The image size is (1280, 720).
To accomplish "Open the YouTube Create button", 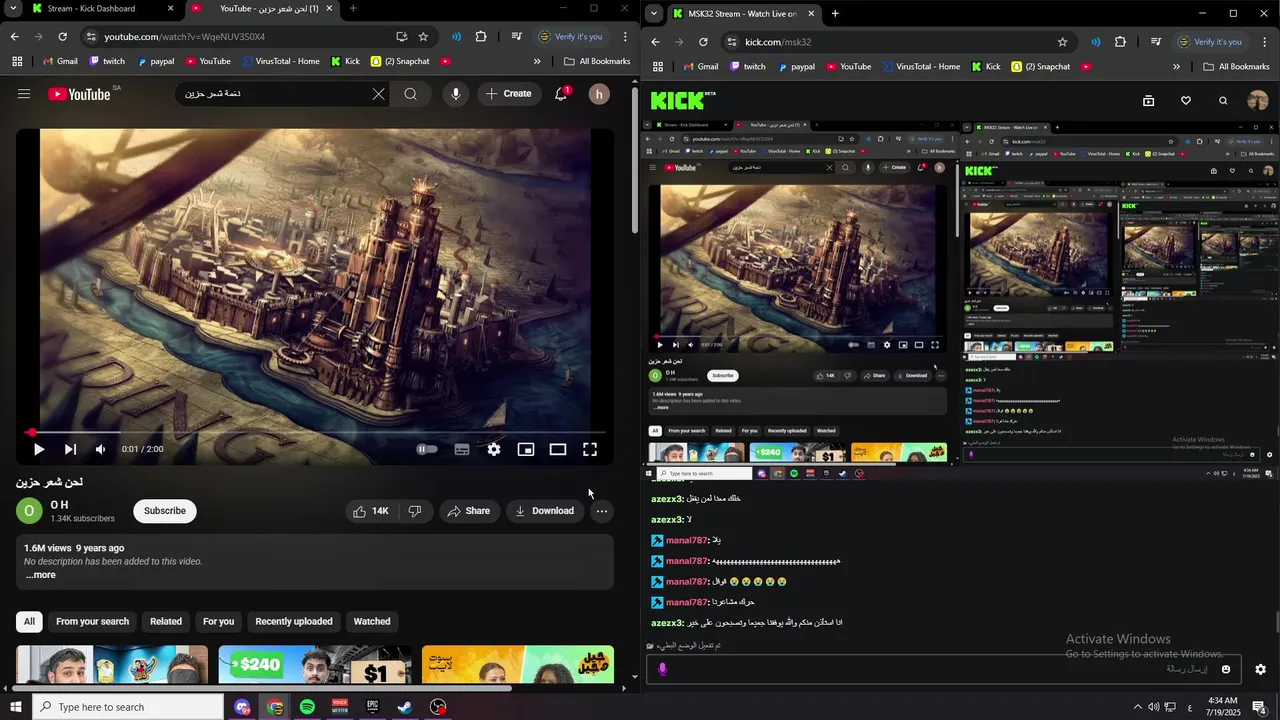I will tap(508, 94).
